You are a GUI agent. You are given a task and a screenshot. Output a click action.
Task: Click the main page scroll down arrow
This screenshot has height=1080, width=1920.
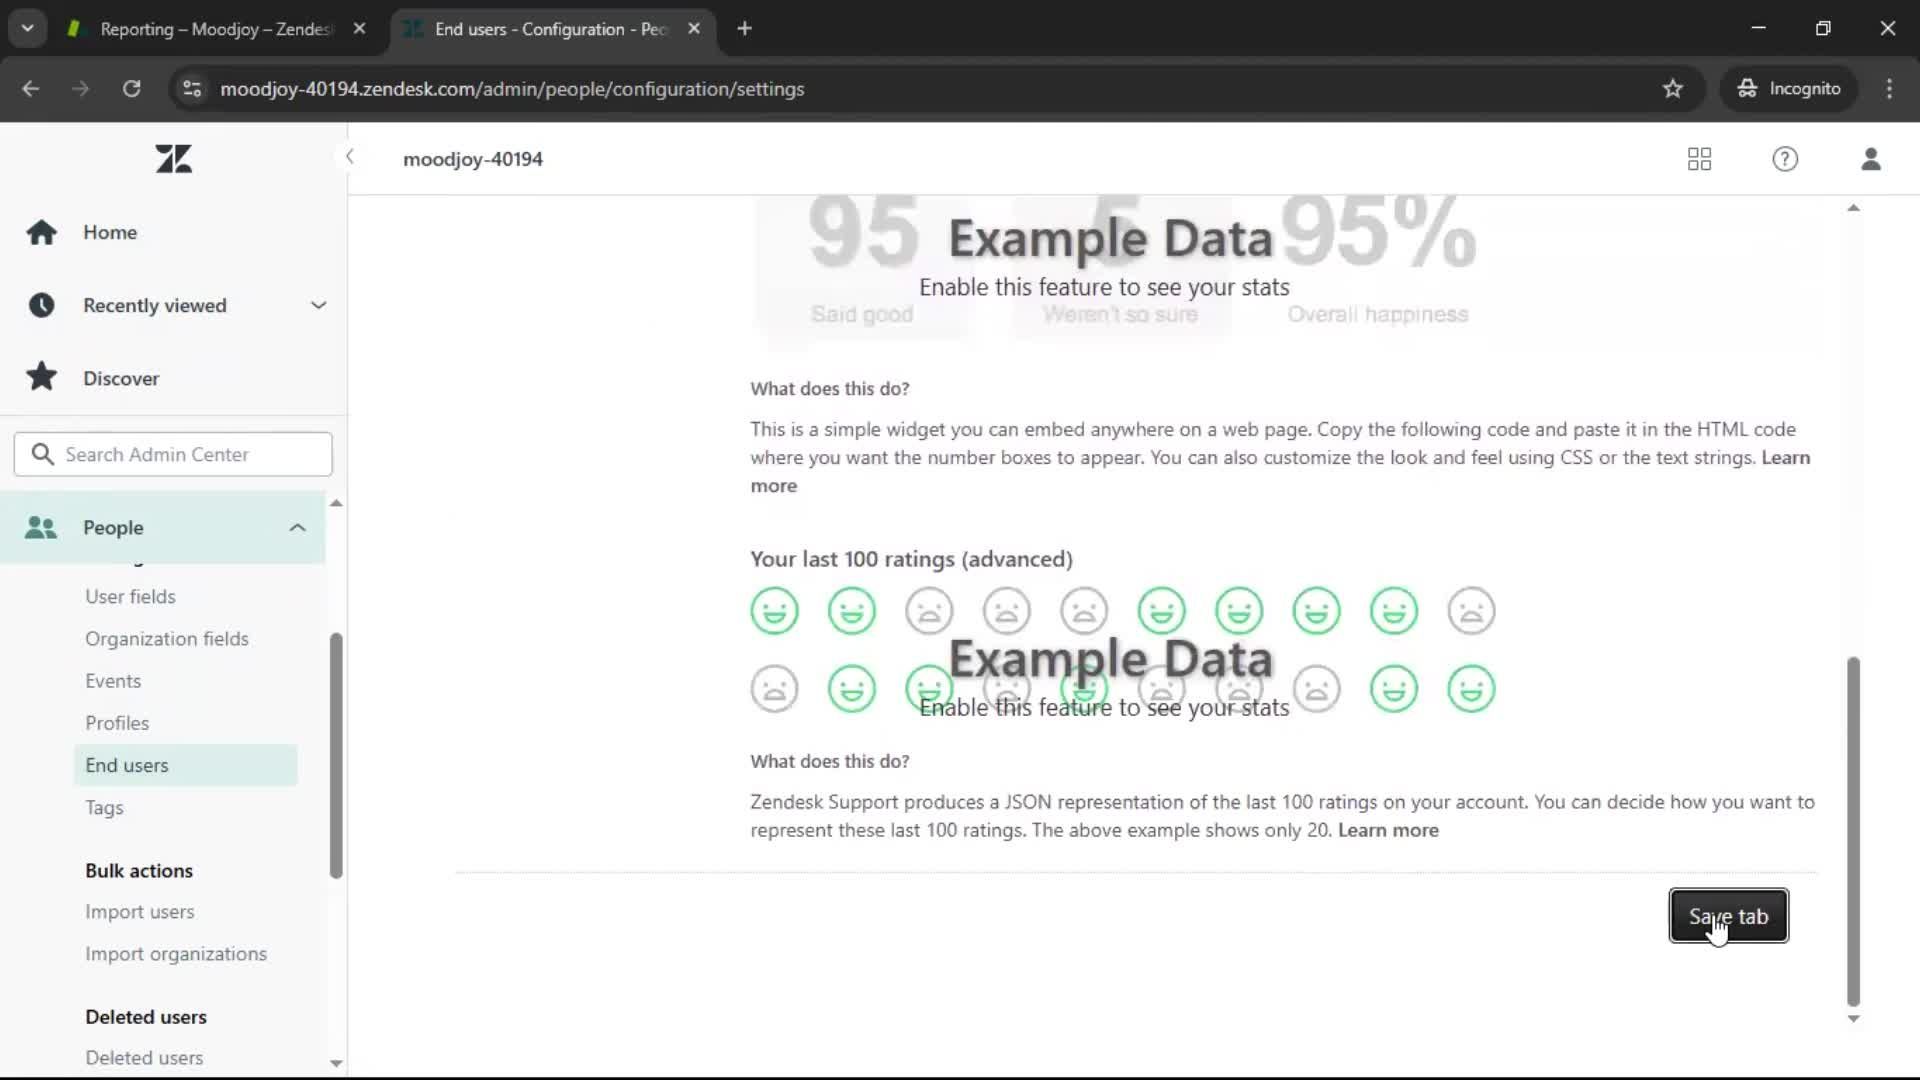(x=1853, y=1019)
